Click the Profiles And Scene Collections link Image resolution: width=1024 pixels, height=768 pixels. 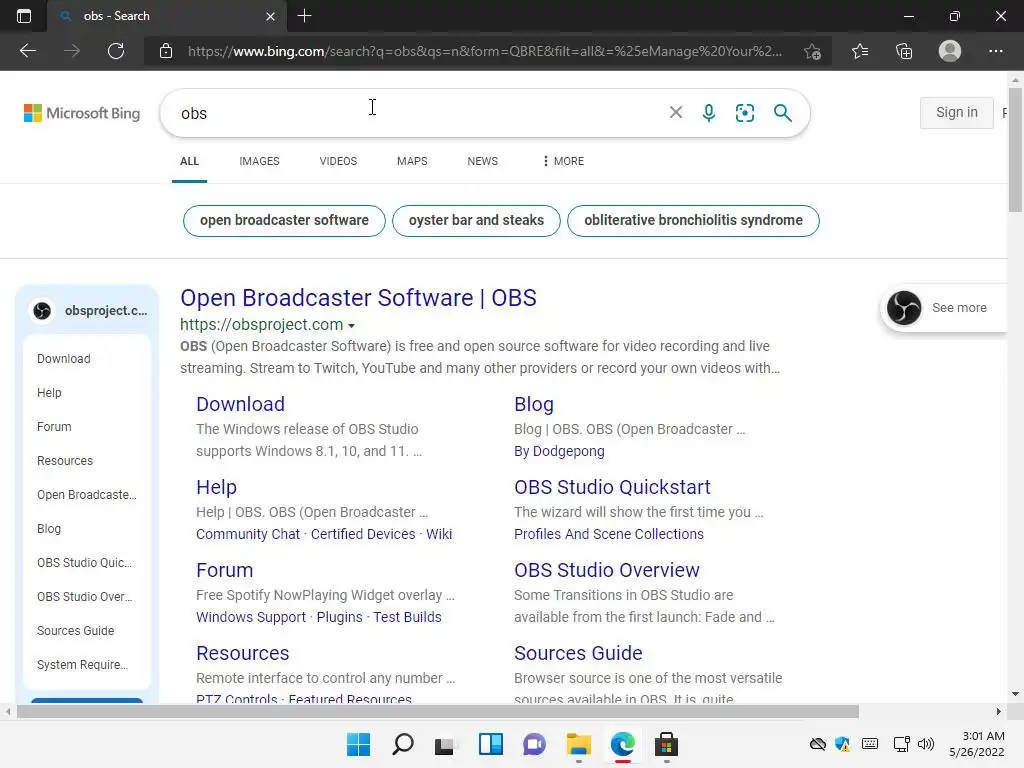coord(609,534)
